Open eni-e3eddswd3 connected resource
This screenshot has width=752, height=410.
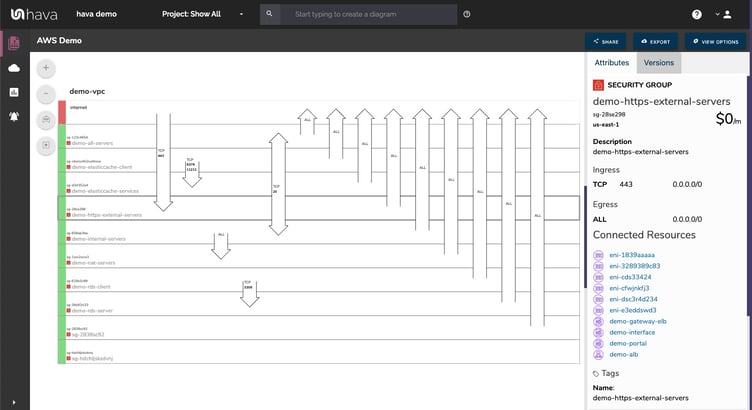[633, 310]
